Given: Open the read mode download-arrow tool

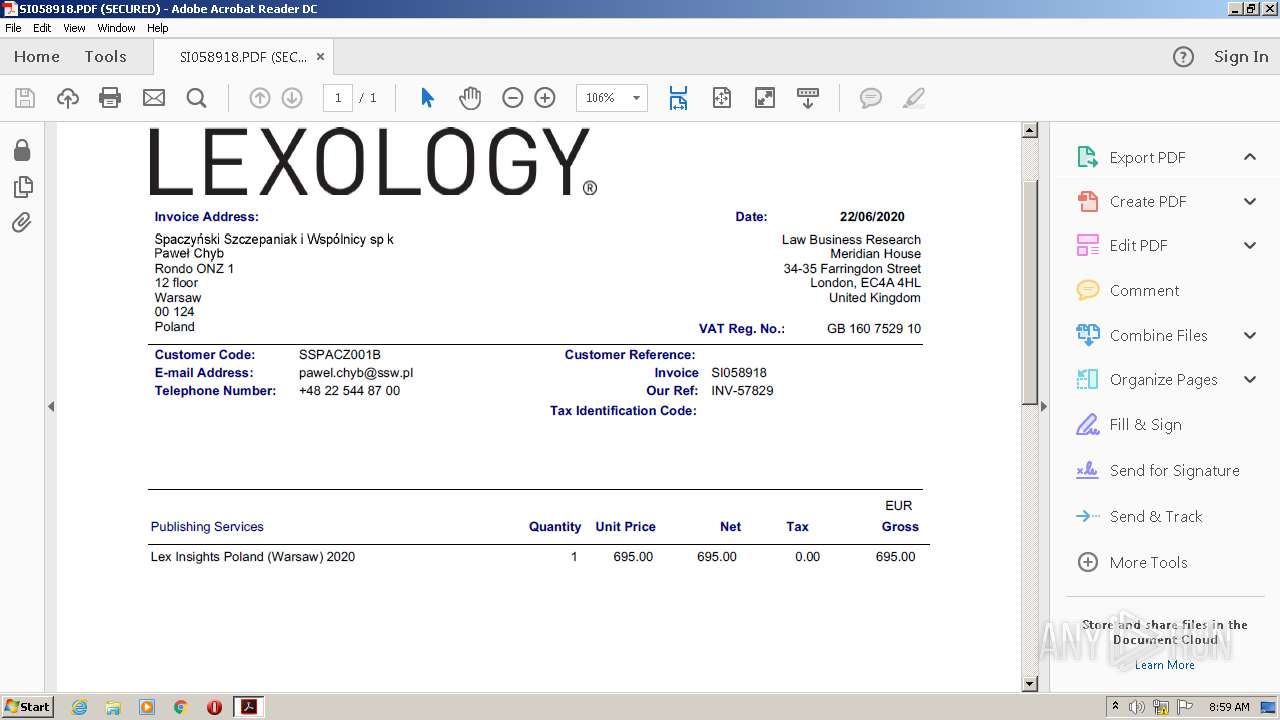Looking at the screenshot, I should point(808,98).
